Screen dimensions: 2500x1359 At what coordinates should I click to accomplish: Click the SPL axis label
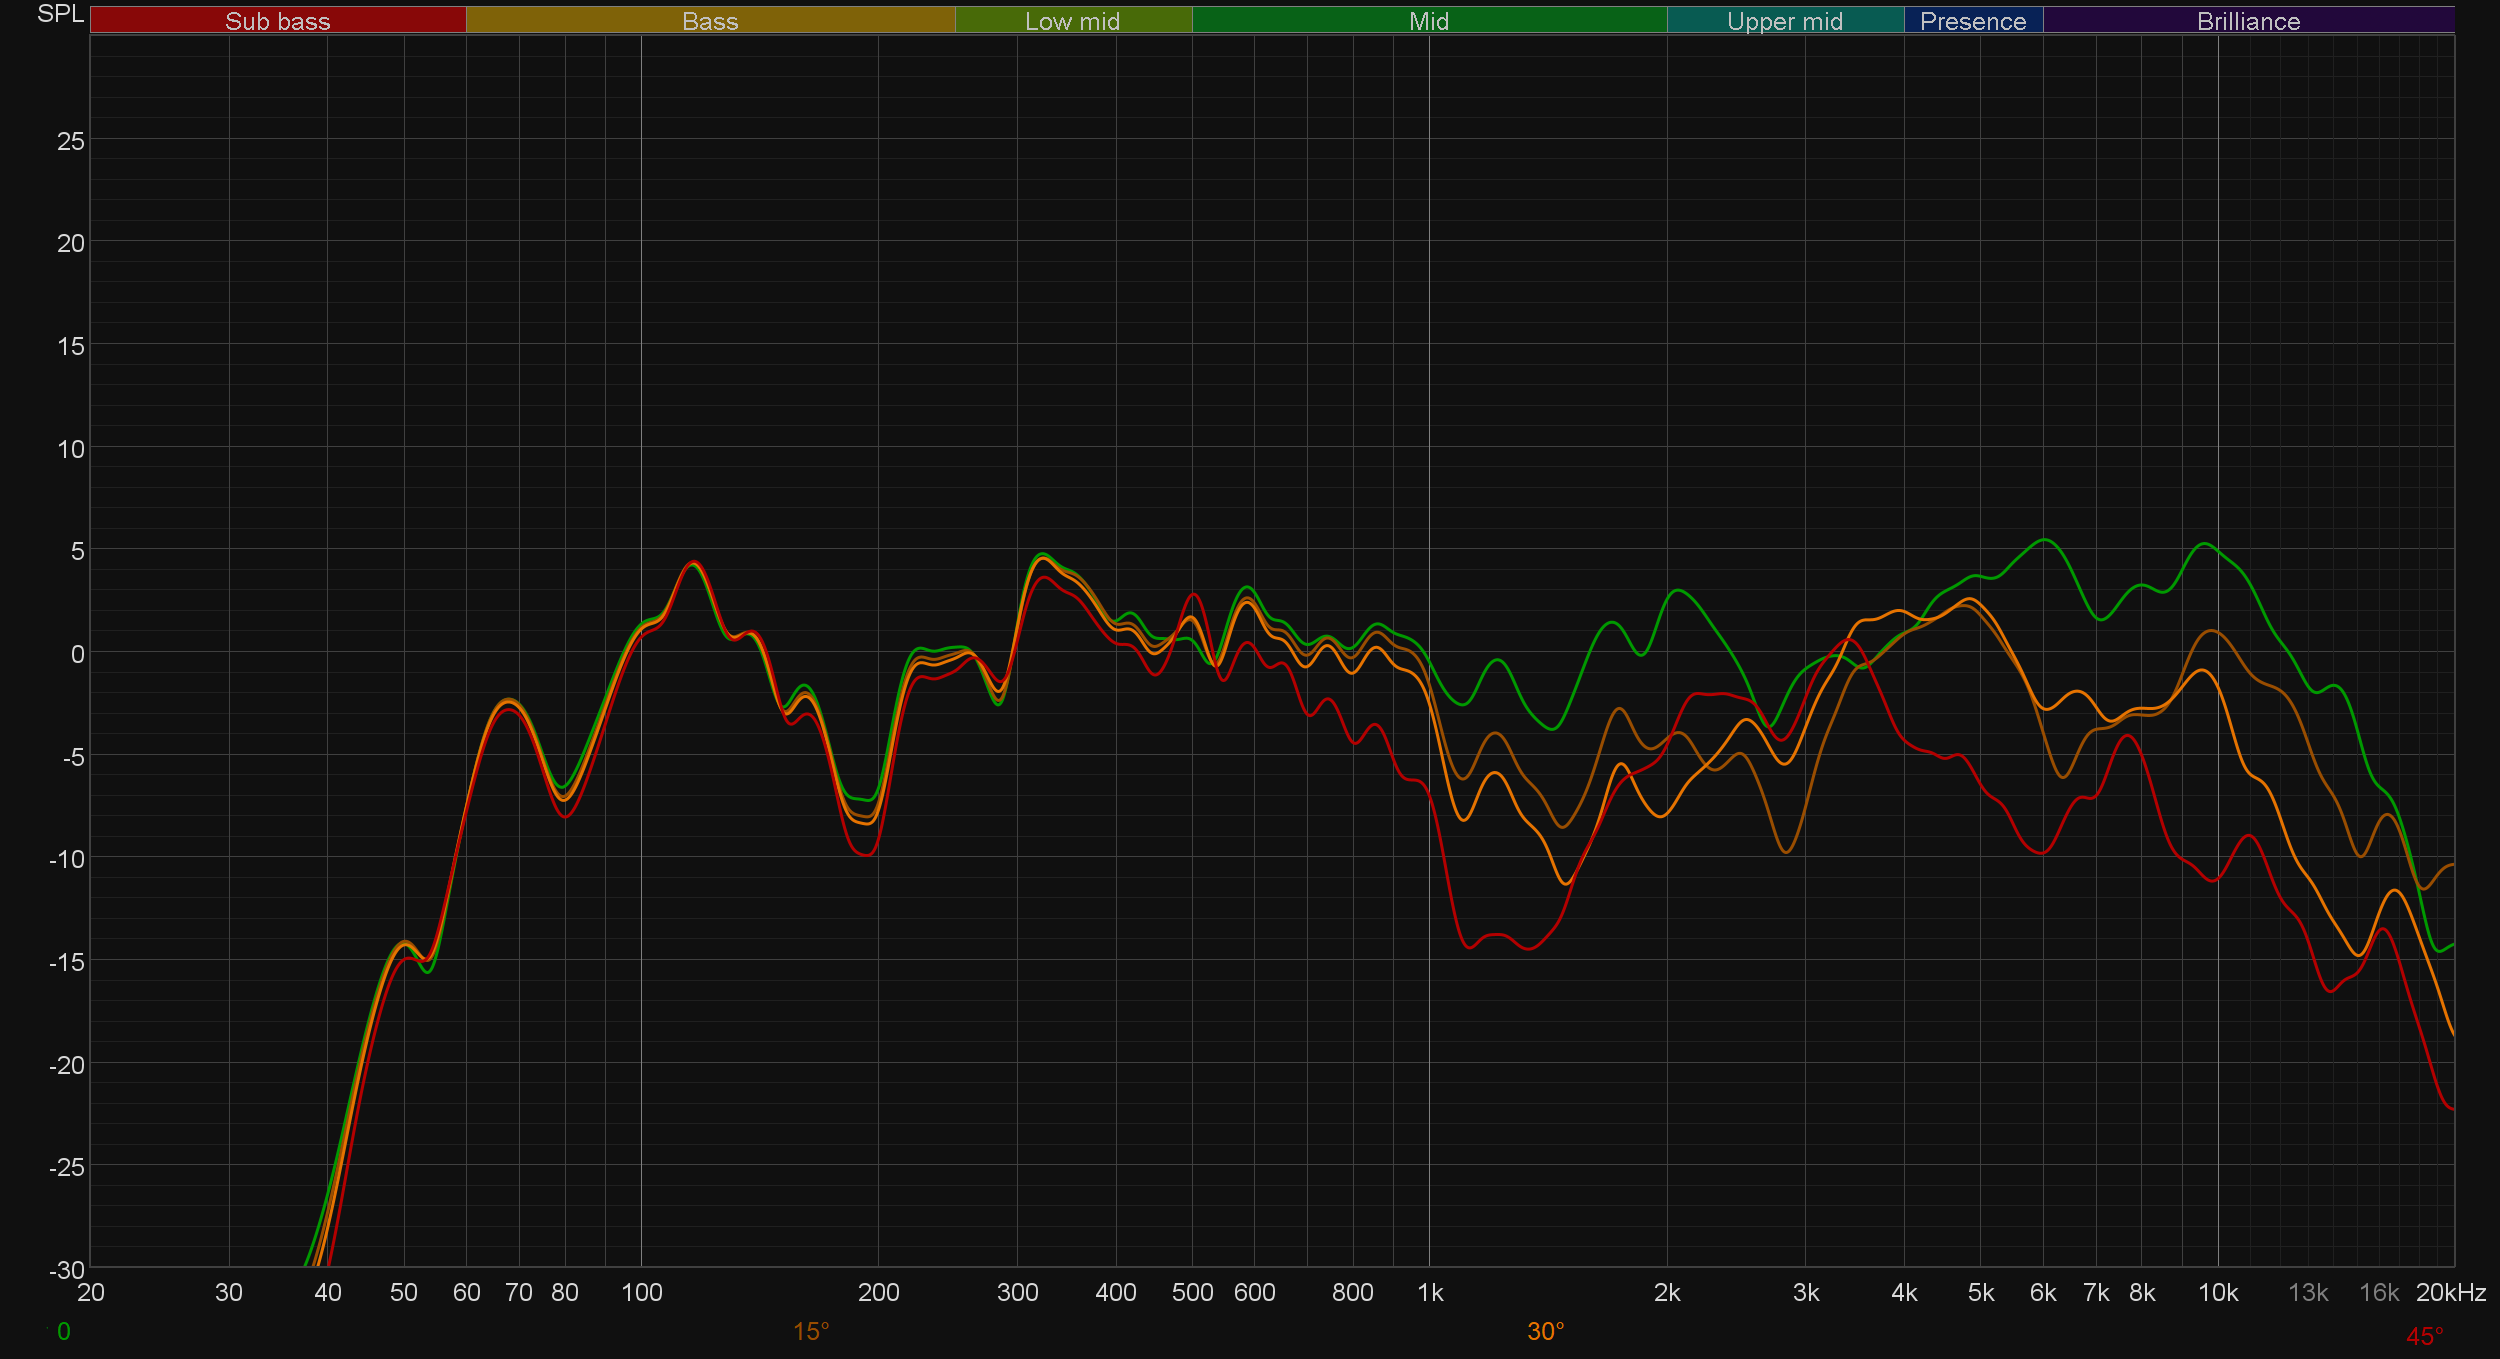pos(60,14)
